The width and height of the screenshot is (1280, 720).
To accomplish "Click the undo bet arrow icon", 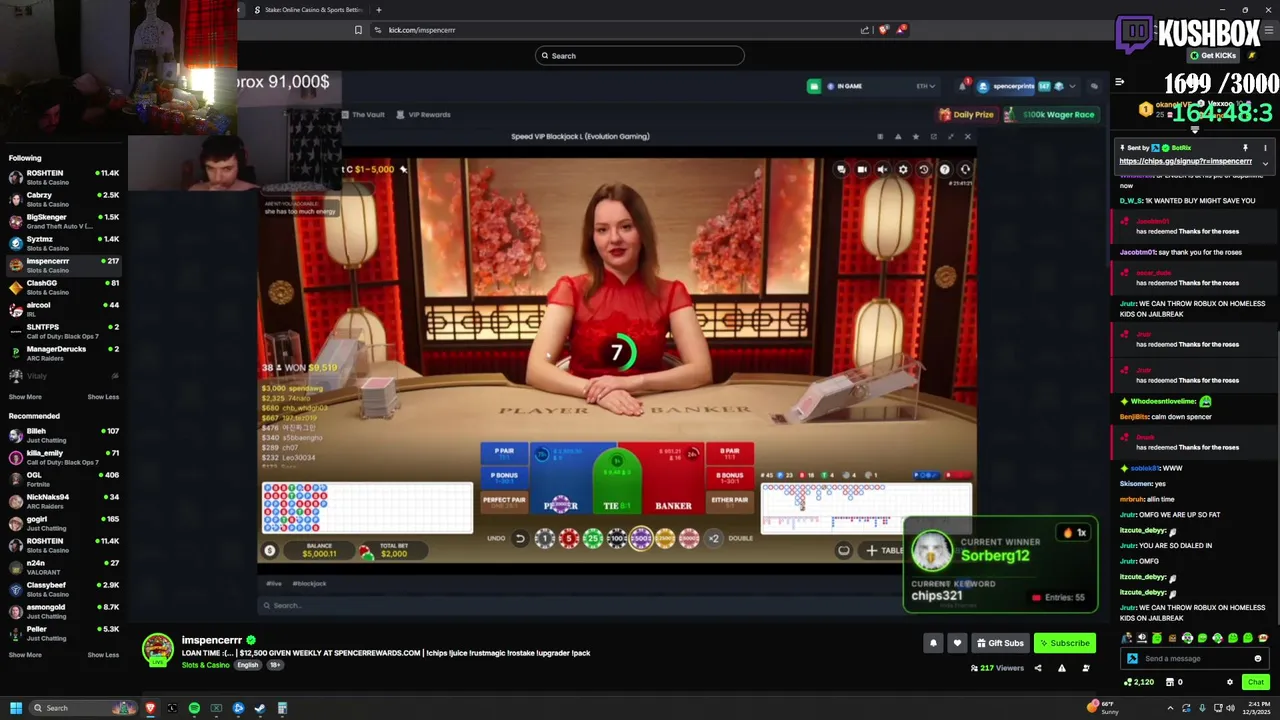I will pyautogui.click(x=520, y=539).
